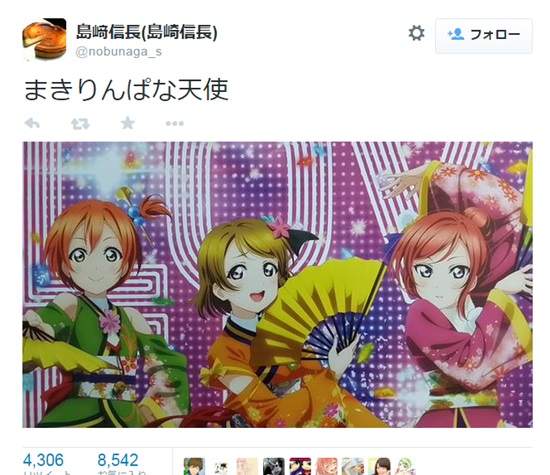Open sixth pink avatar in retweeter list
Screen dimensions: 550x475
(x=327, y=467)
